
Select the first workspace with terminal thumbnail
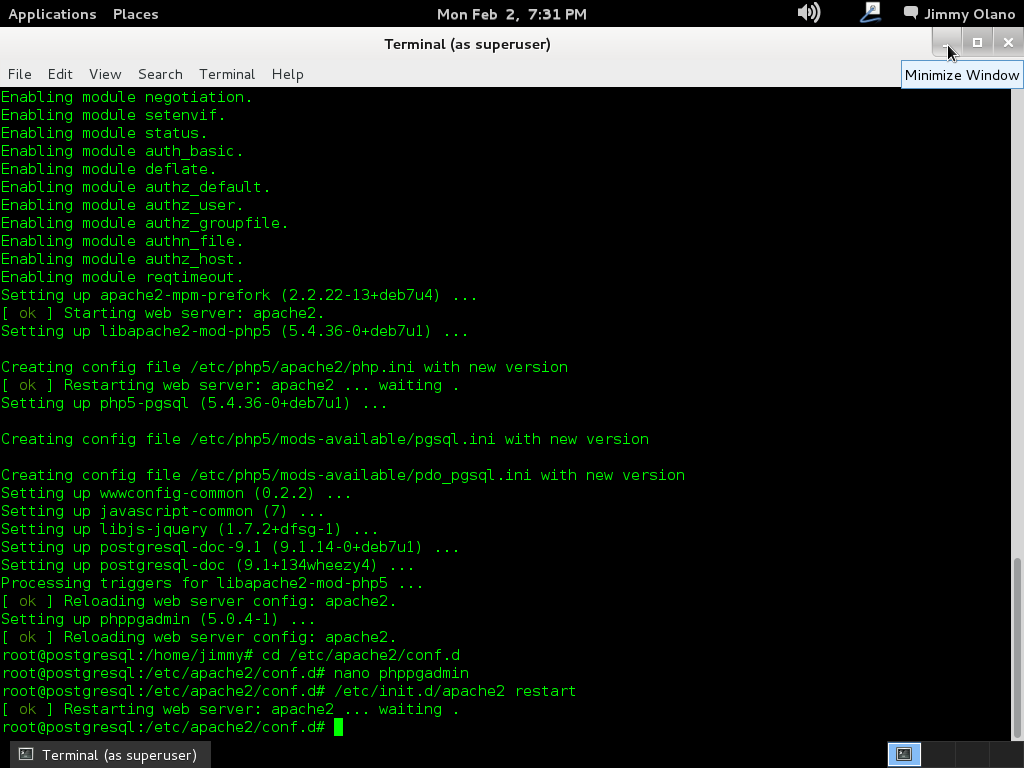coord(904,755)
